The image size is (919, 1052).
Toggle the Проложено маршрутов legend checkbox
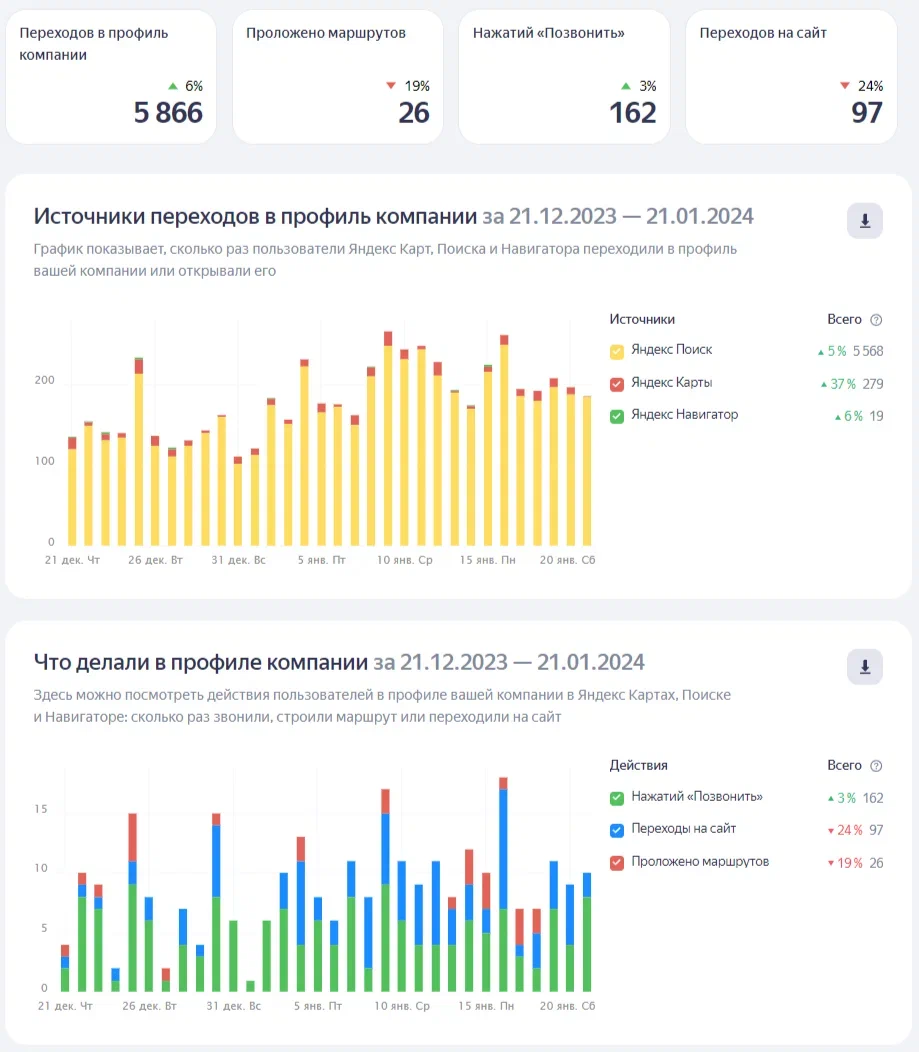tap(617, 862)
